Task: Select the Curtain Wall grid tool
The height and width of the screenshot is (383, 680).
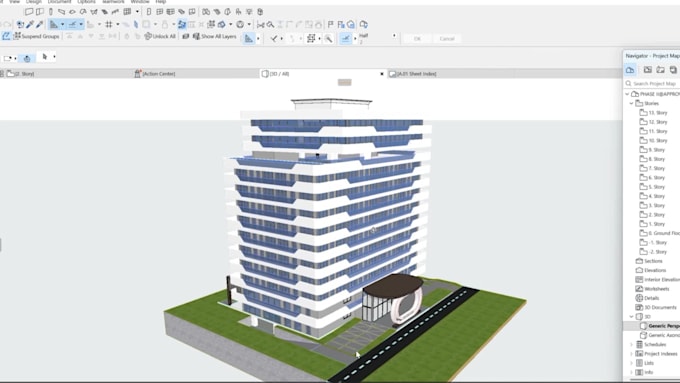Action: pyautogui.click(x=128, y=12)
